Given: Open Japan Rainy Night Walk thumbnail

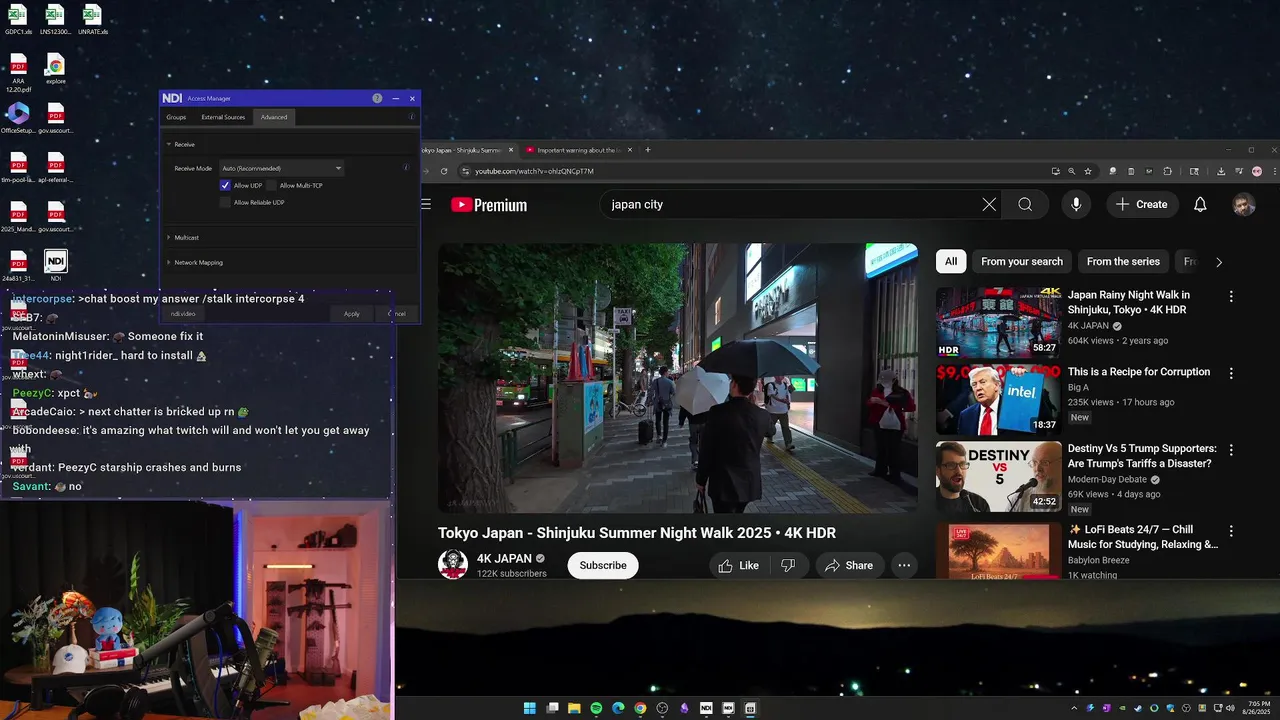Looking at the screenshot, I should click(x=999, y=323).
